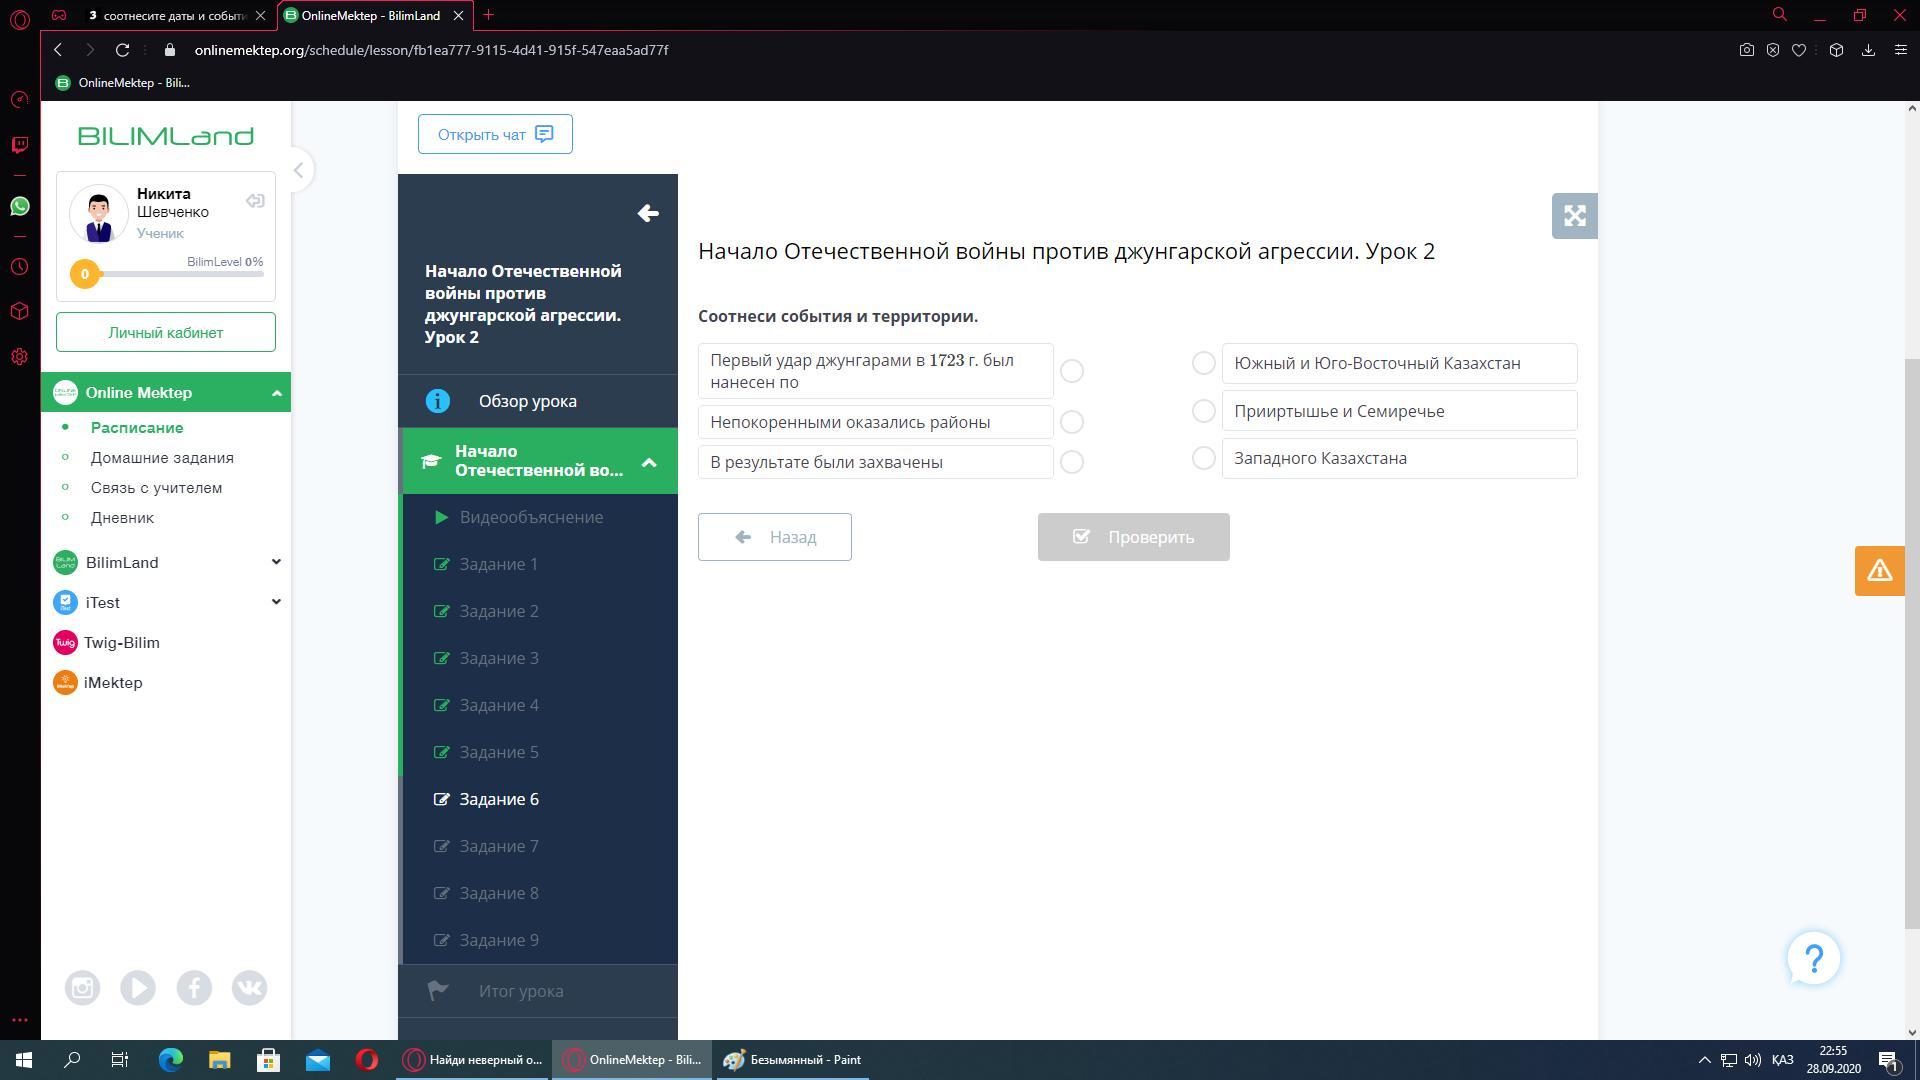Click the back arrow in lesson panel
Image resolution: width=1920 pixels, height=1080 pixels.
648,213
